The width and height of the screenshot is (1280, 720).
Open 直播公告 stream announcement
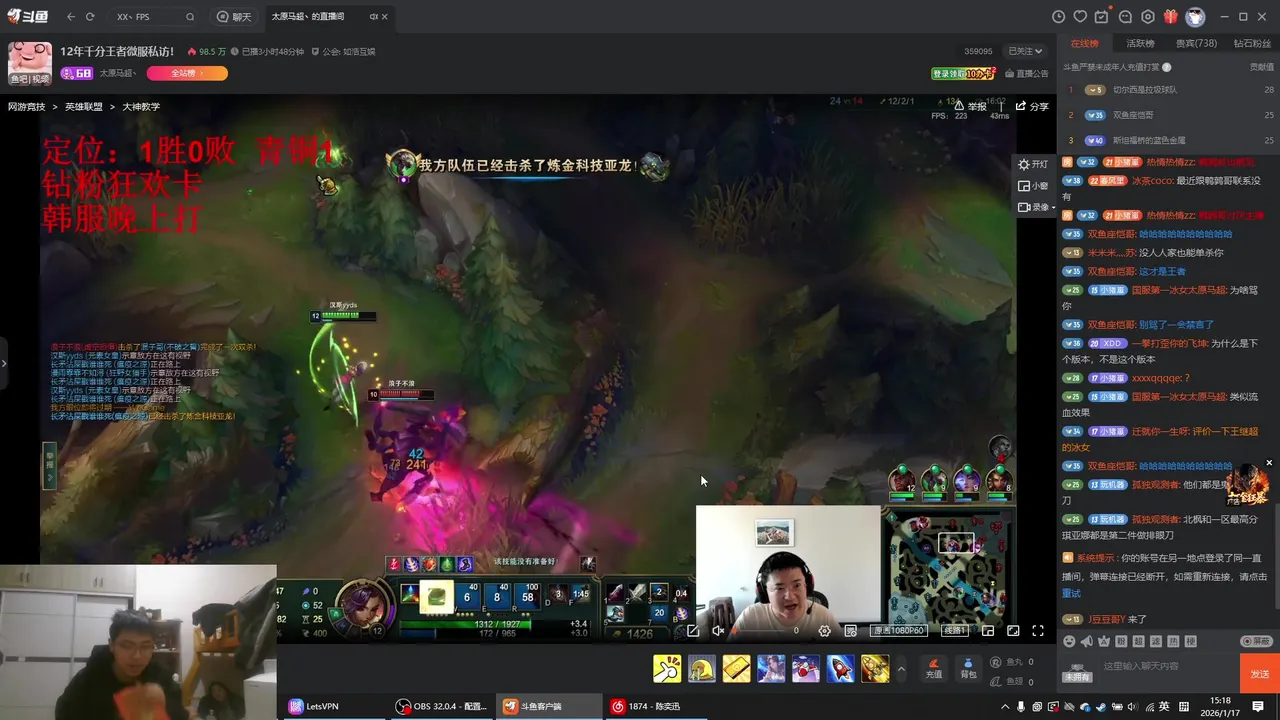(x=1026, y=73)
